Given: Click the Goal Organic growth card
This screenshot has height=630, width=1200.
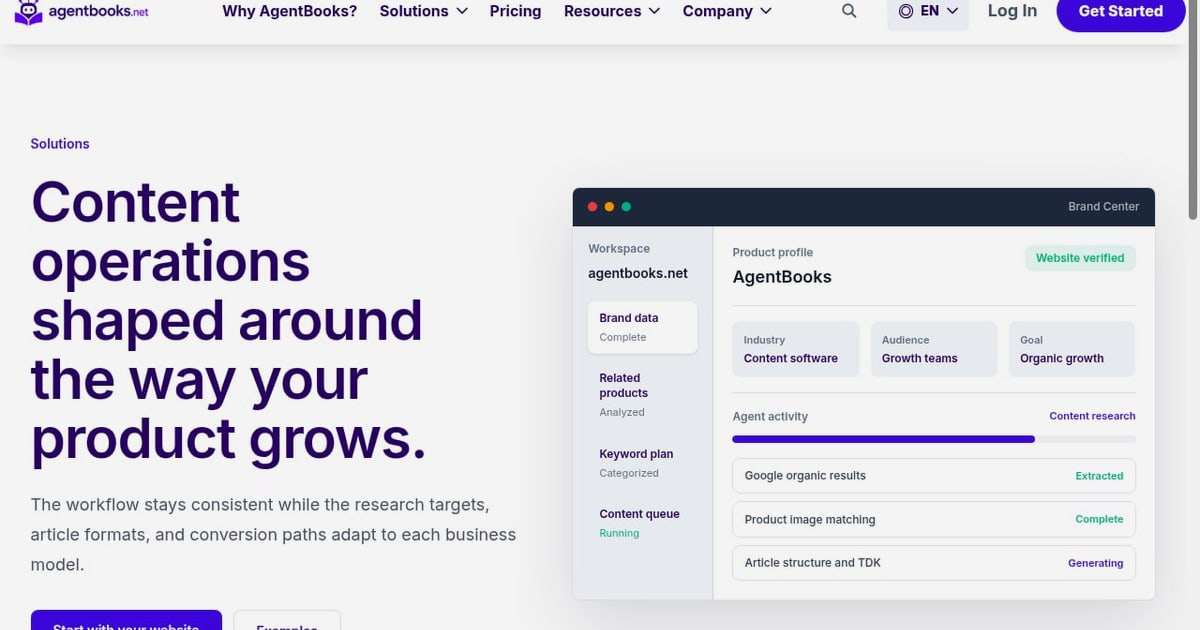Looking at the screenshot, I should pos(1072,349).
